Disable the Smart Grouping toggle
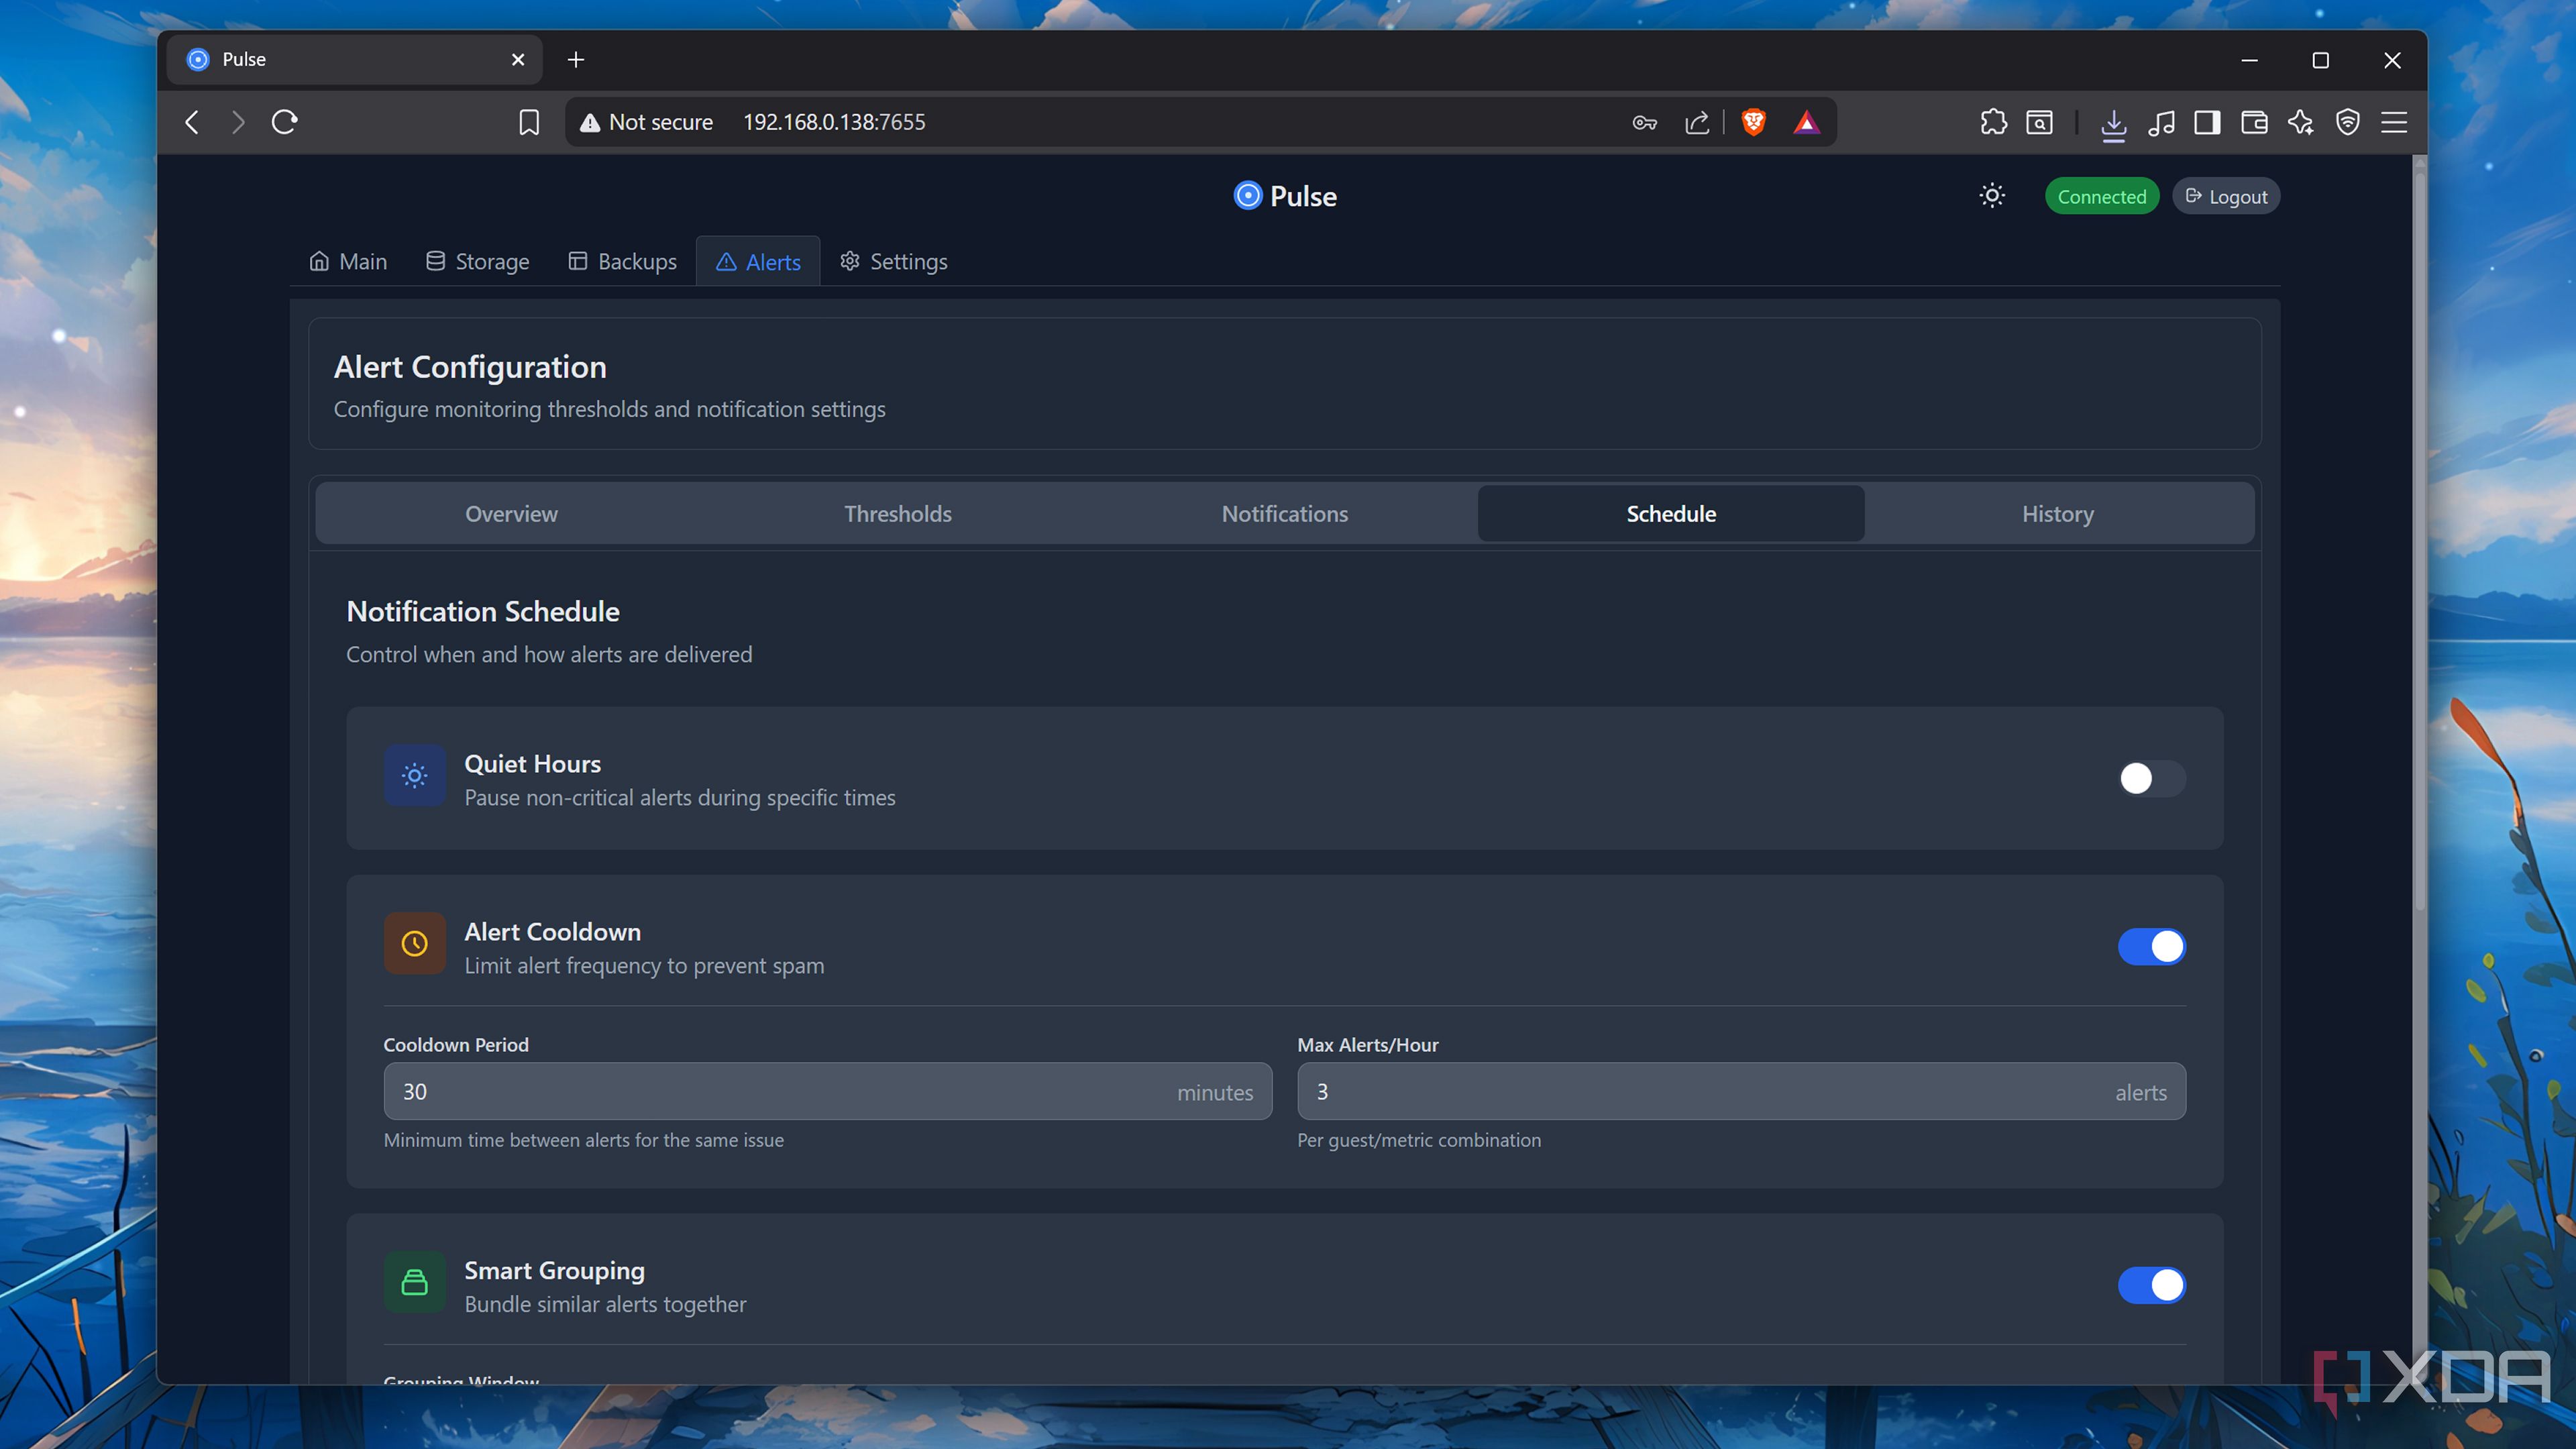This screenshot has height=1449, width=2576. point(2151,1285)
